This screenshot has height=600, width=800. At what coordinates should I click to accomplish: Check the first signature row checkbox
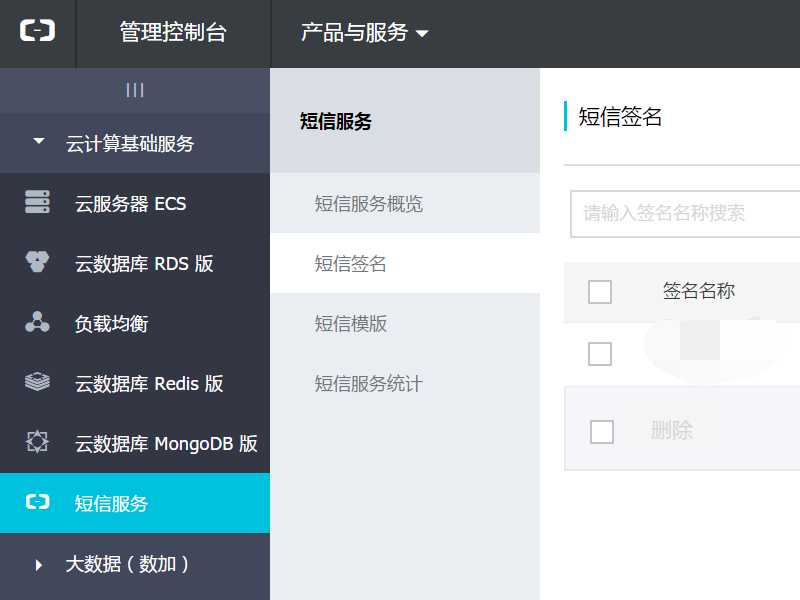coord(600,354)
